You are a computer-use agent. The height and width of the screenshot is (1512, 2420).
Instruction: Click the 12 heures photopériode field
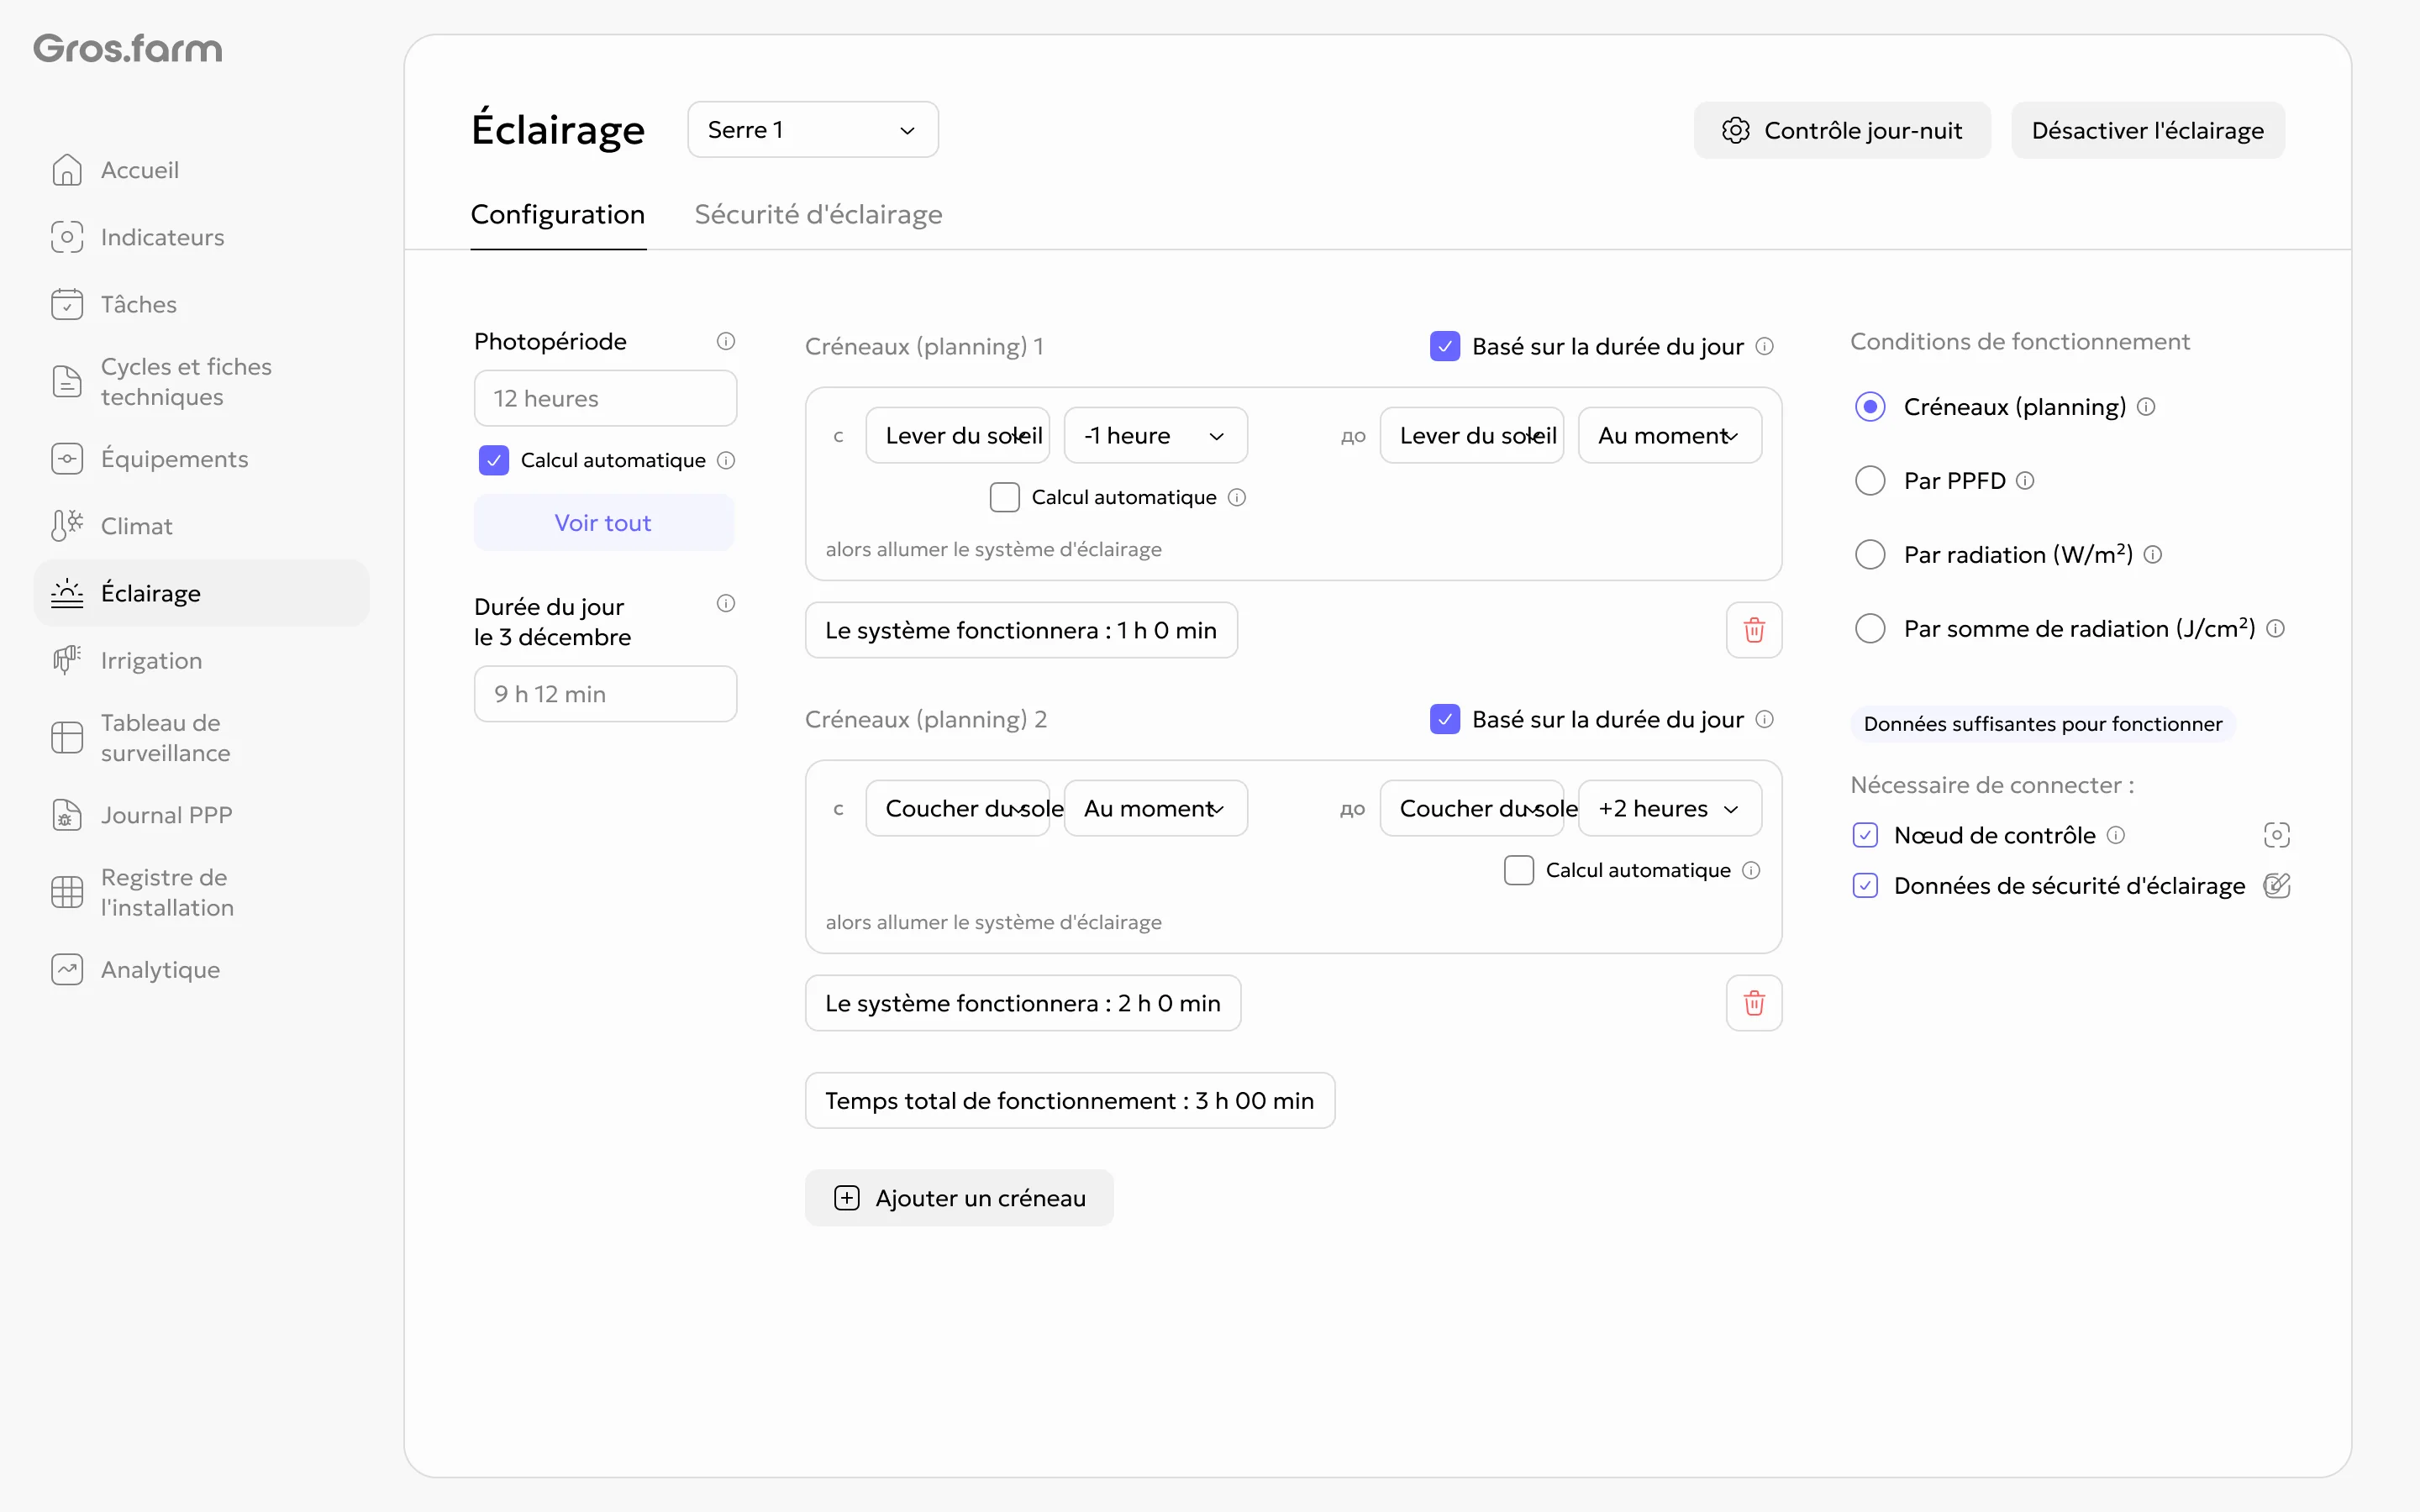[605, 398]
